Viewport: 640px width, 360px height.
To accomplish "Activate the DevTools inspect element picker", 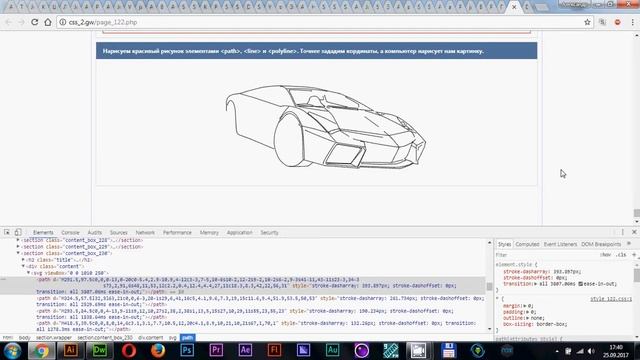I will pyautogui.click(x=7, y=232).
